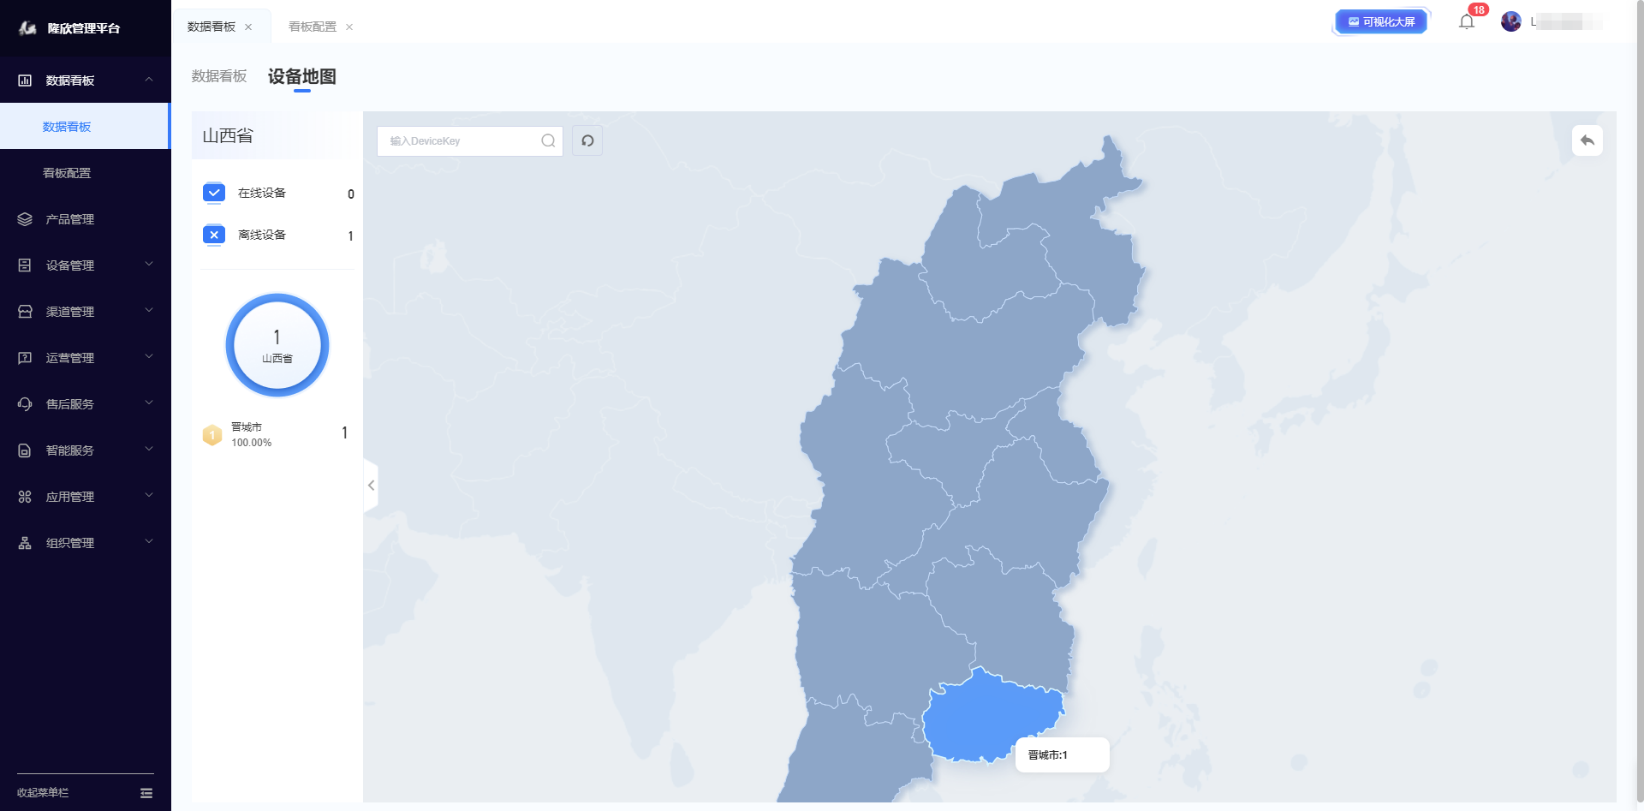
Task: Focus the DeviceKey search input
Action: tap(460, 141)
